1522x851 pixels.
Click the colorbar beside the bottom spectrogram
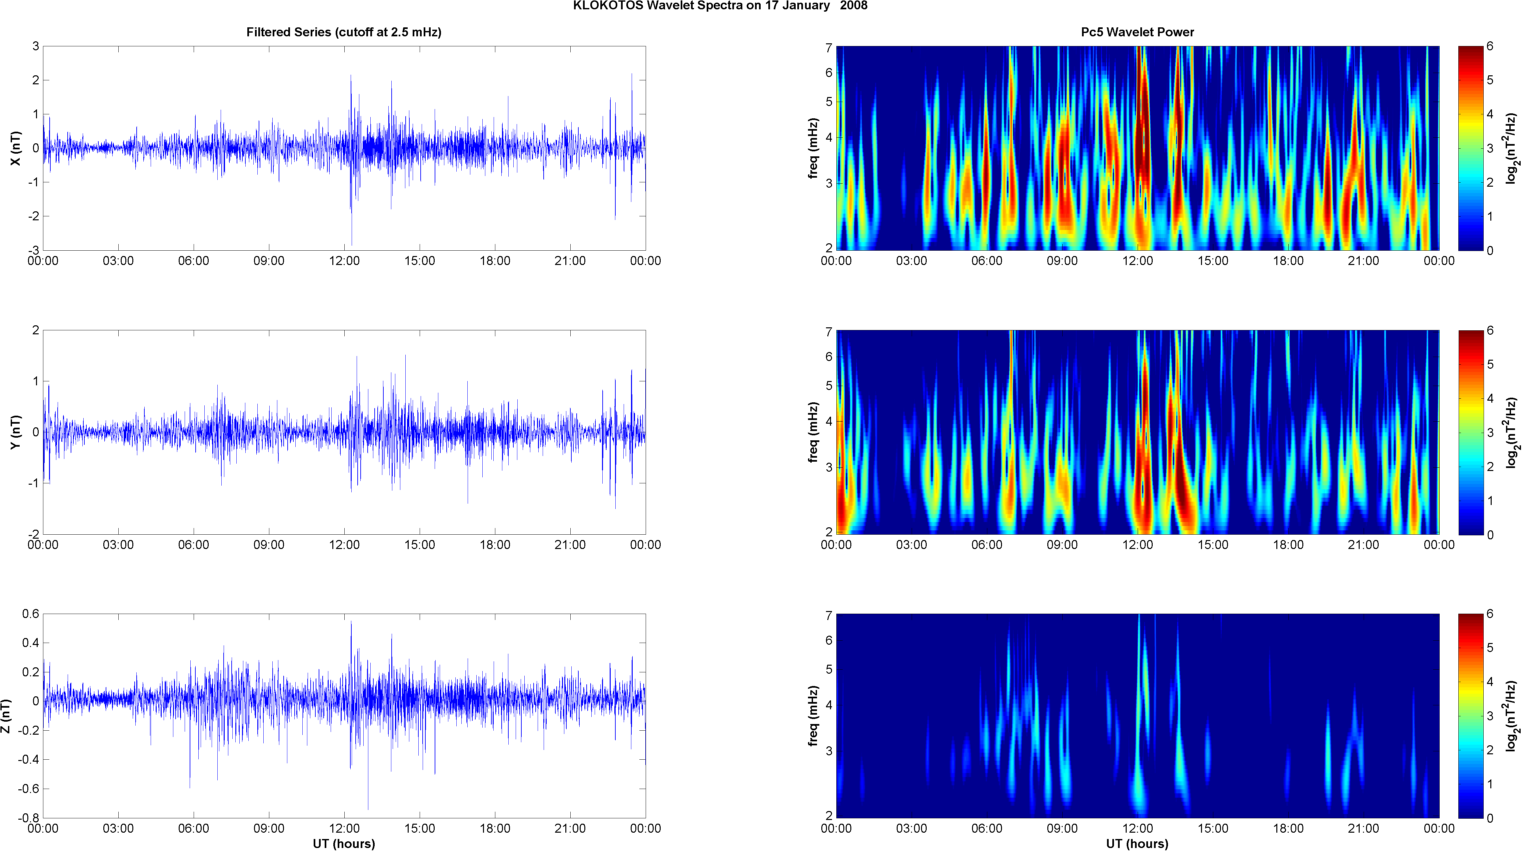(1470, 716)
